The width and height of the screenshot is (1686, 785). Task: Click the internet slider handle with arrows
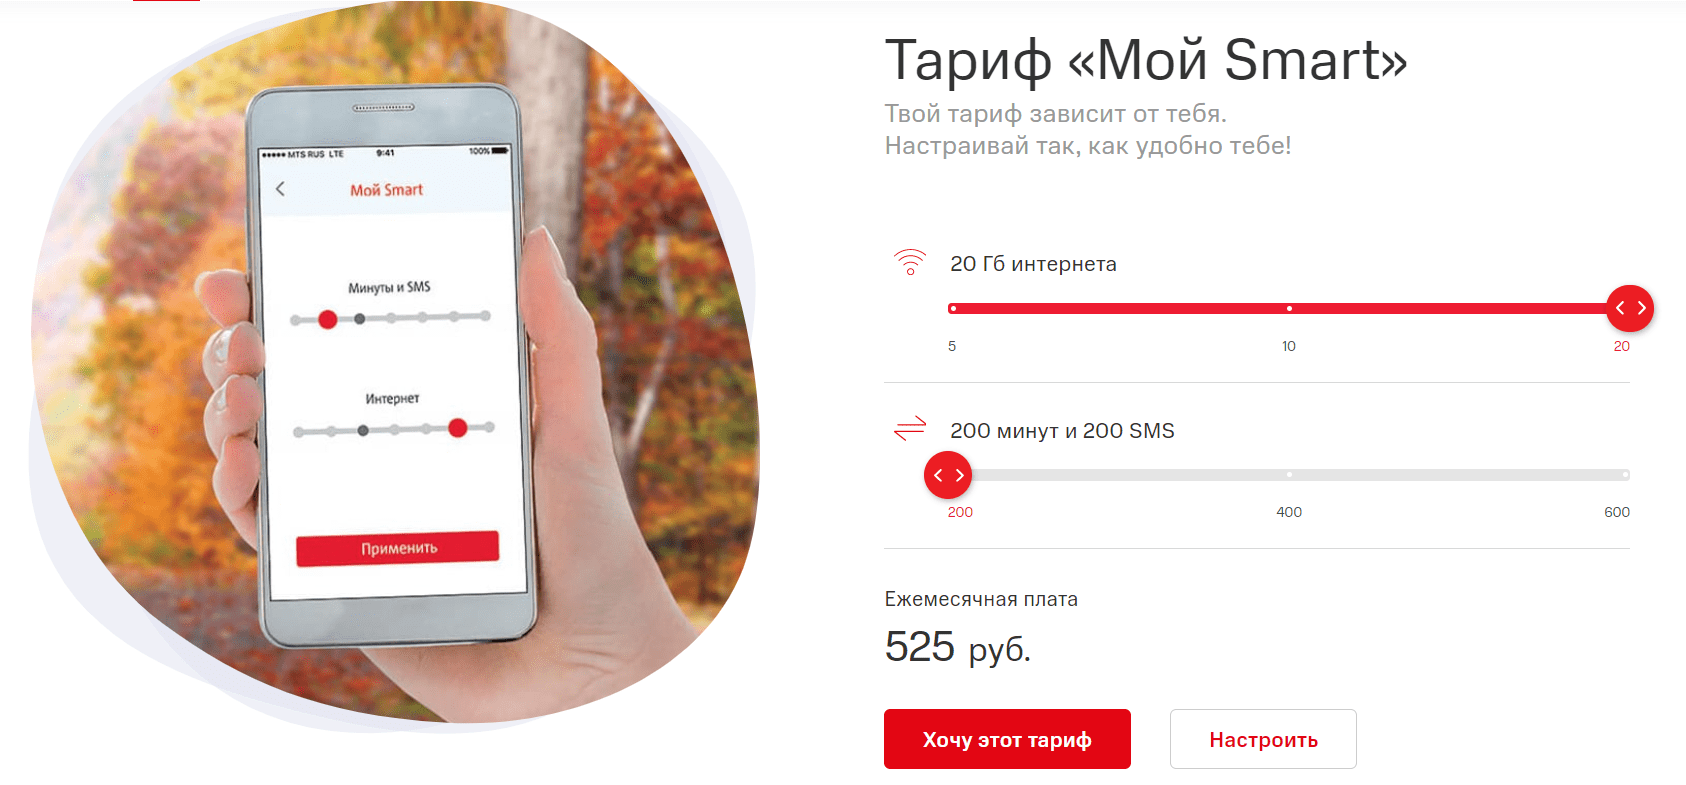point(1630,308)
